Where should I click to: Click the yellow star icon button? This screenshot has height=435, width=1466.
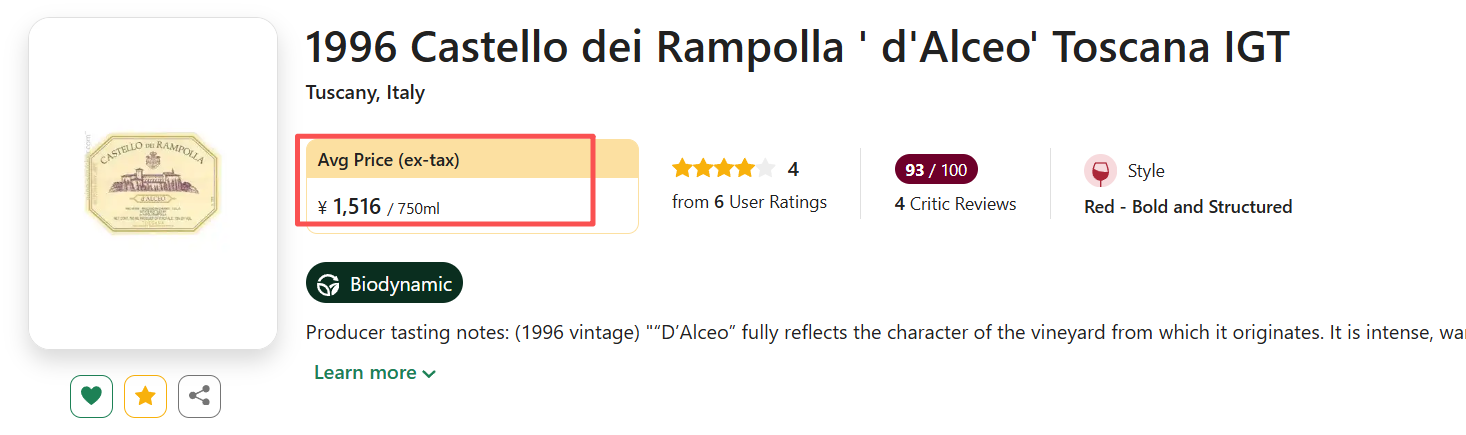(x=145, y=397)
